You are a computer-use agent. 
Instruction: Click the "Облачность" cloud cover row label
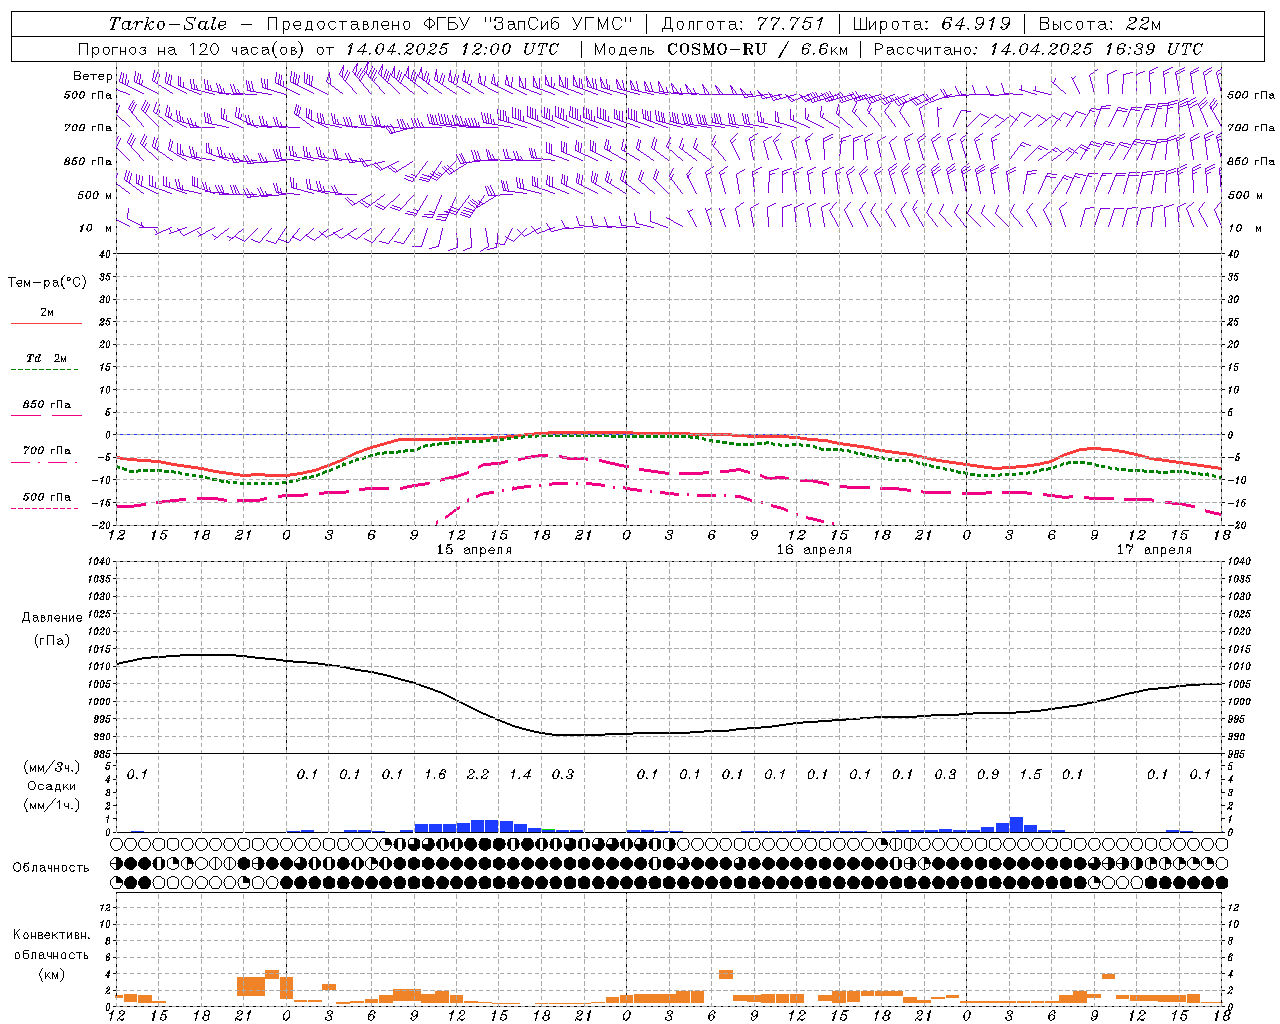pos(51,867)
